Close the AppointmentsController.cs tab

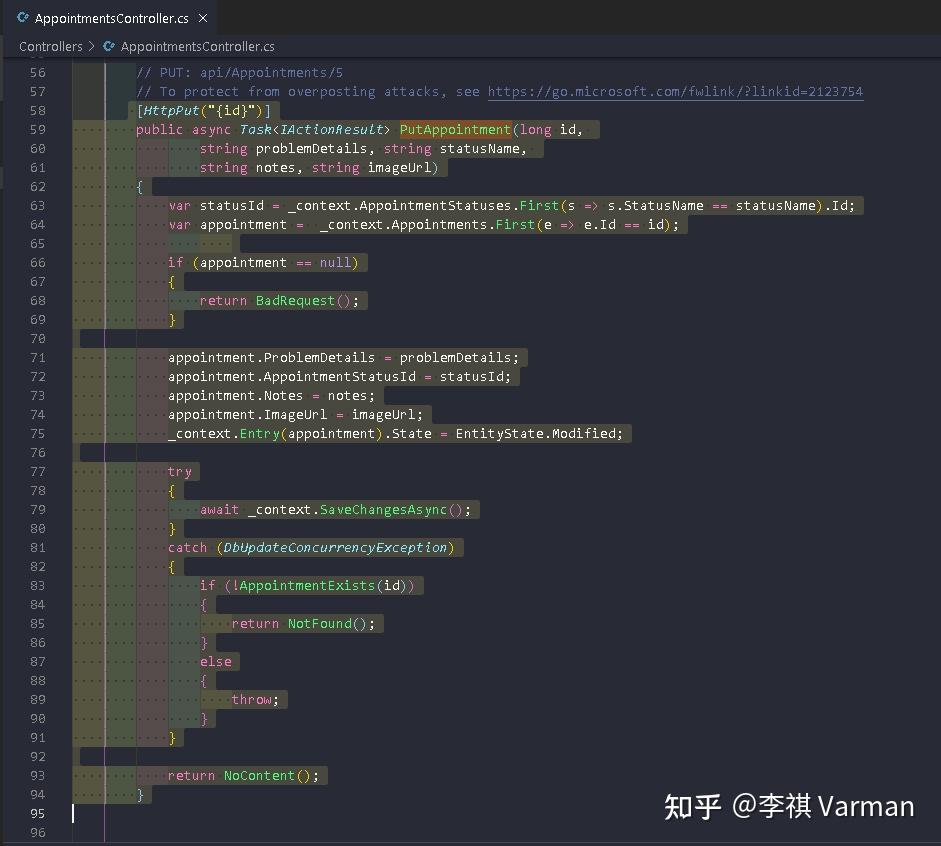[x=203, y=18]
